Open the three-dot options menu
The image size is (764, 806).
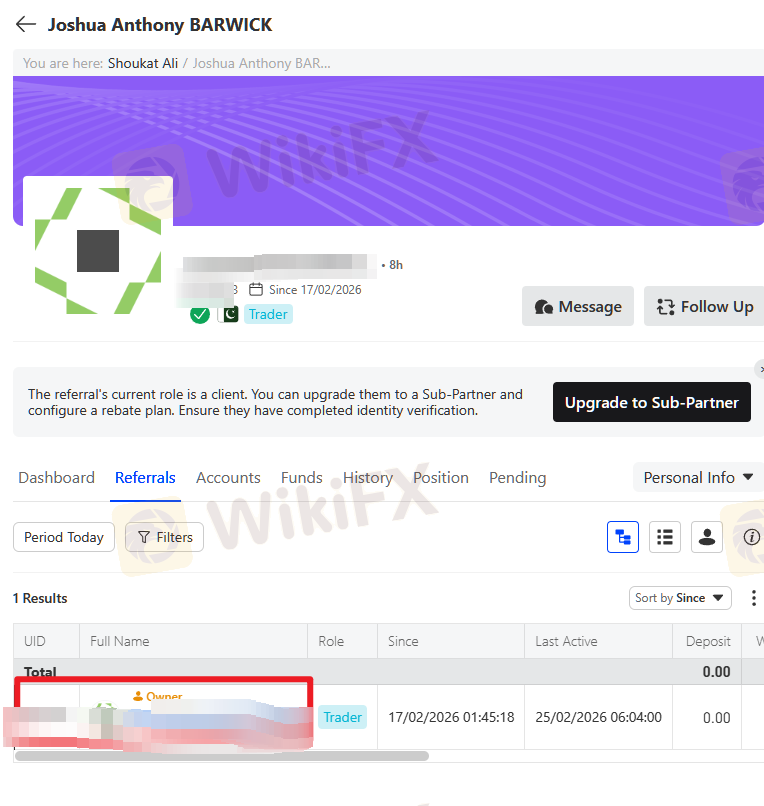754,598
